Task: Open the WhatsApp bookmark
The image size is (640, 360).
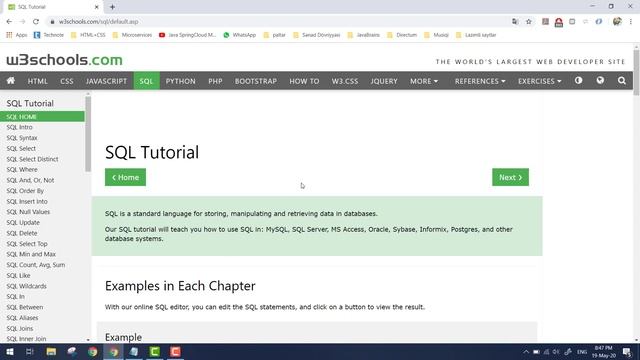Action: pos(240,35)
